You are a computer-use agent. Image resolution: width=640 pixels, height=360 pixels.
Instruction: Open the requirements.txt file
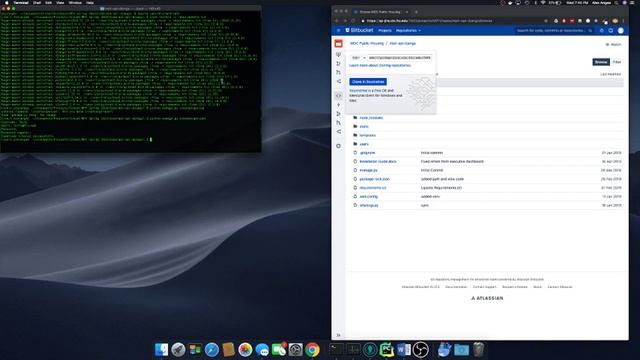373,188
